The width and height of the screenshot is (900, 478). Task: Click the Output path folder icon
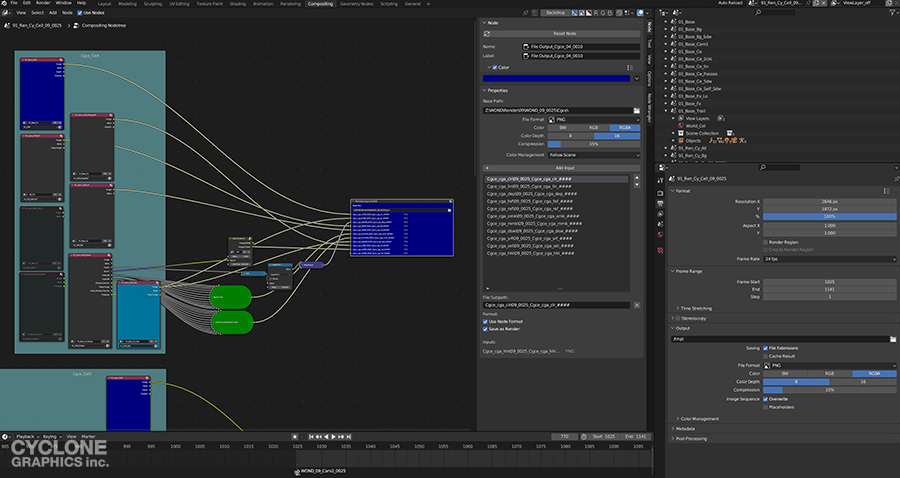pyautogui.click(x=892, y=339)
